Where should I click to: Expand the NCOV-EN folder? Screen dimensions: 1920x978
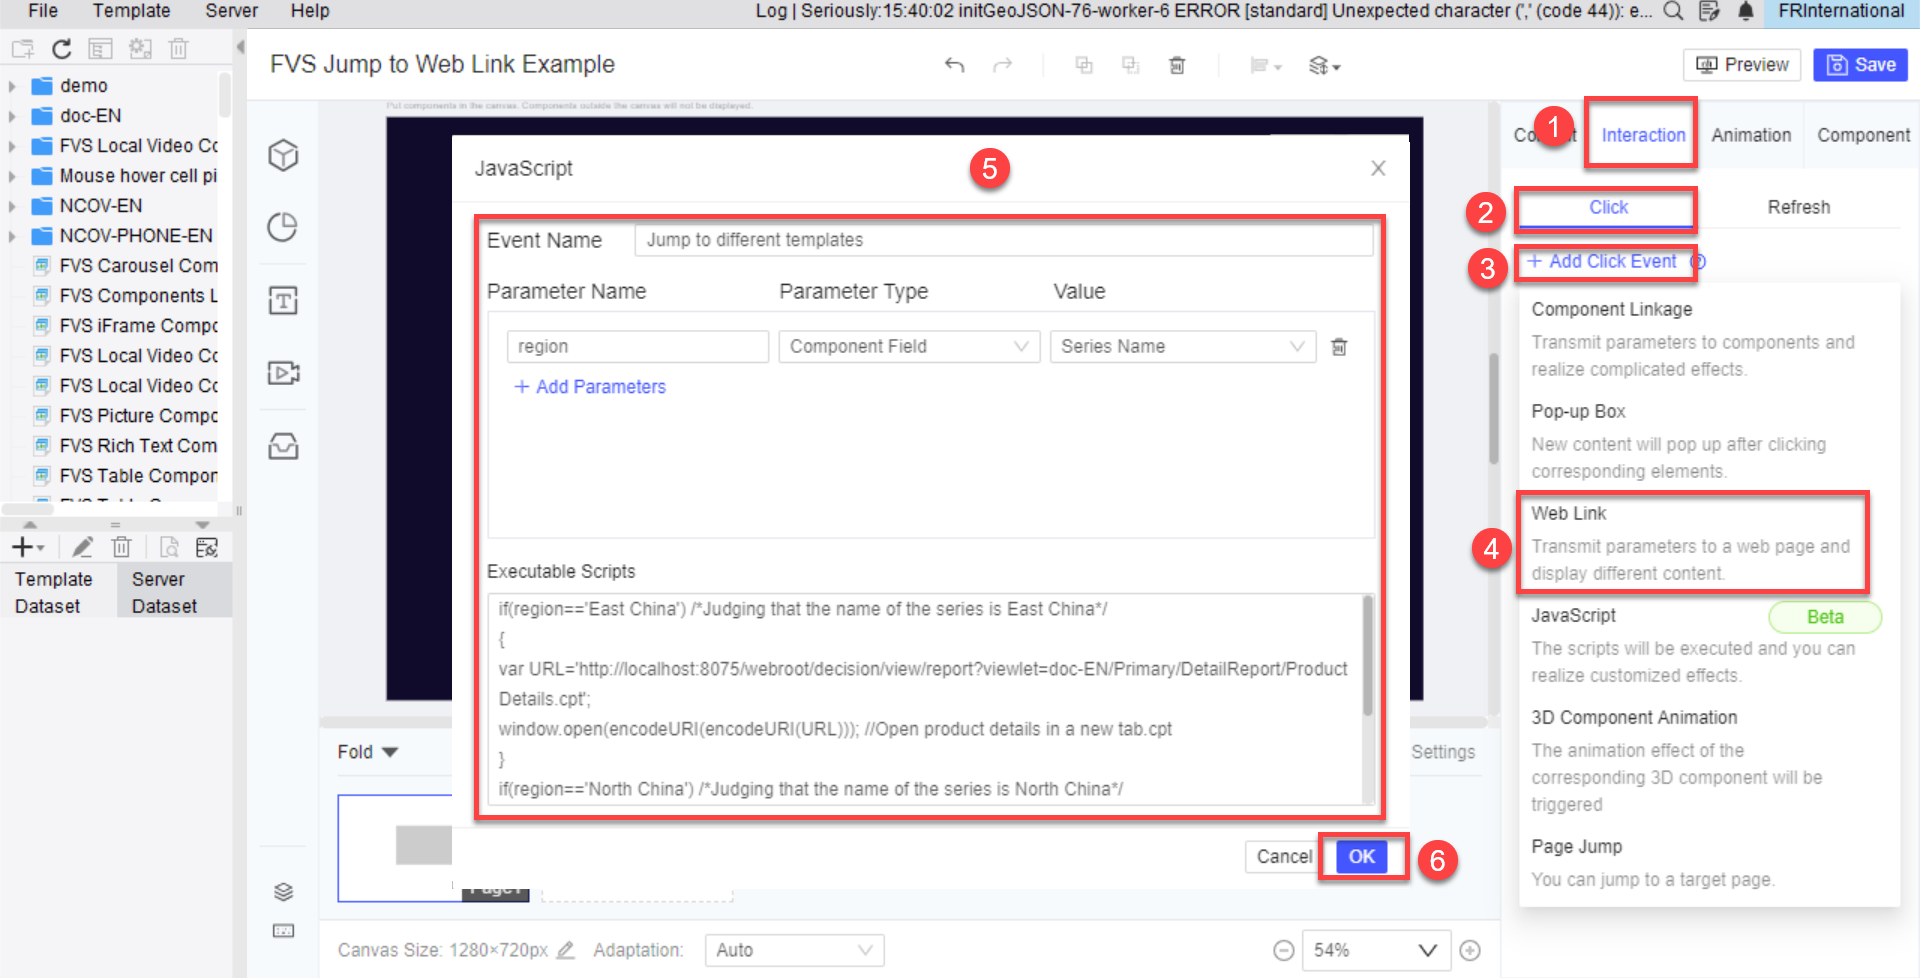(x=12, y=206)
